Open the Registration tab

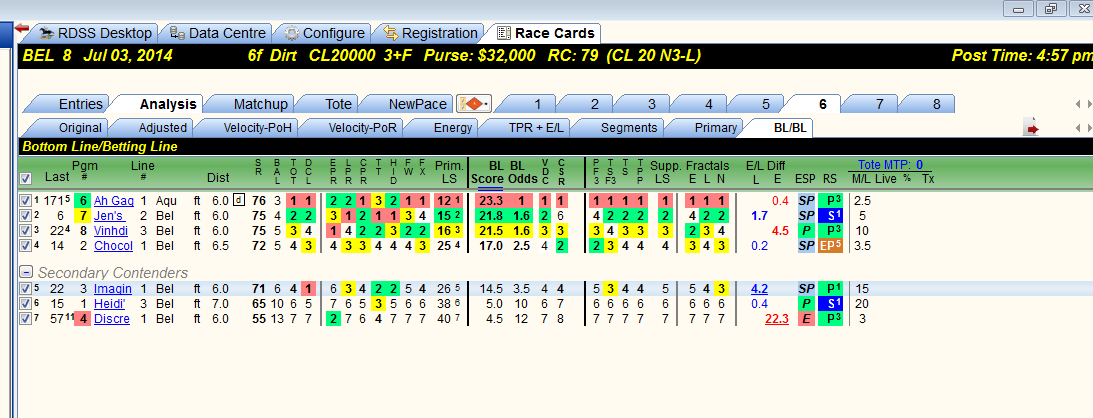430,33
